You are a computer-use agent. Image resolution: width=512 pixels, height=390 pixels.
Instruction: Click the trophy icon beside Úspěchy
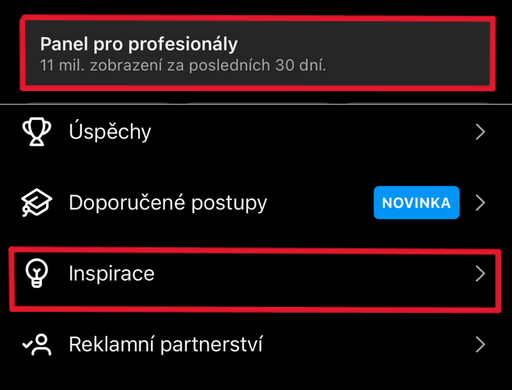tap(37, 131)
